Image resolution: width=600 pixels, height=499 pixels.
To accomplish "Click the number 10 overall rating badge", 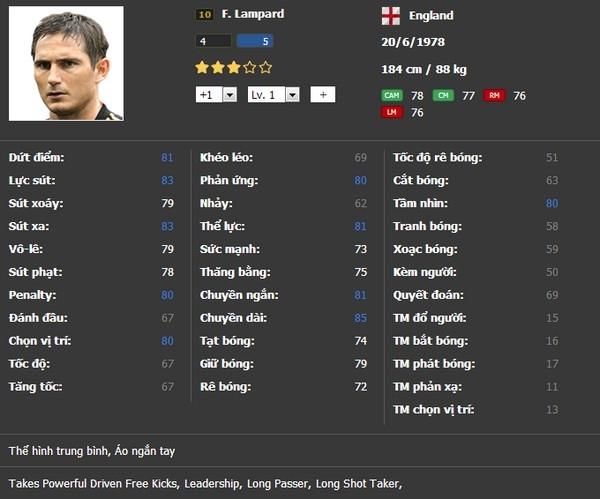I will point(204,15).
